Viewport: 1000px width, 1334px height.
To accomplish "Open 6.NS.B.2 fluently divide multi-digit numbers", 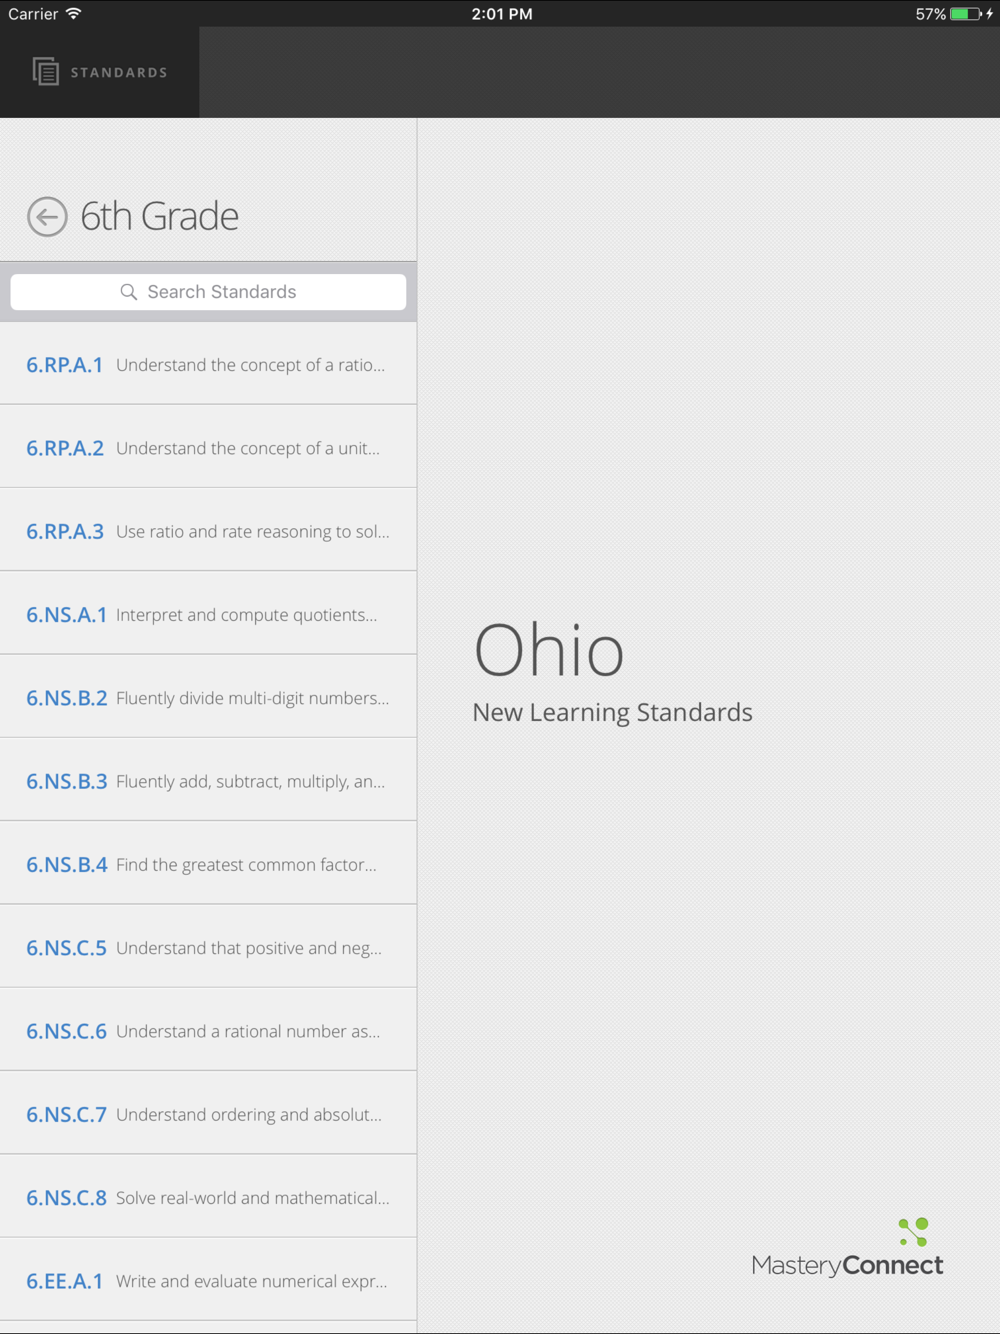I will [x=208, y=698].
